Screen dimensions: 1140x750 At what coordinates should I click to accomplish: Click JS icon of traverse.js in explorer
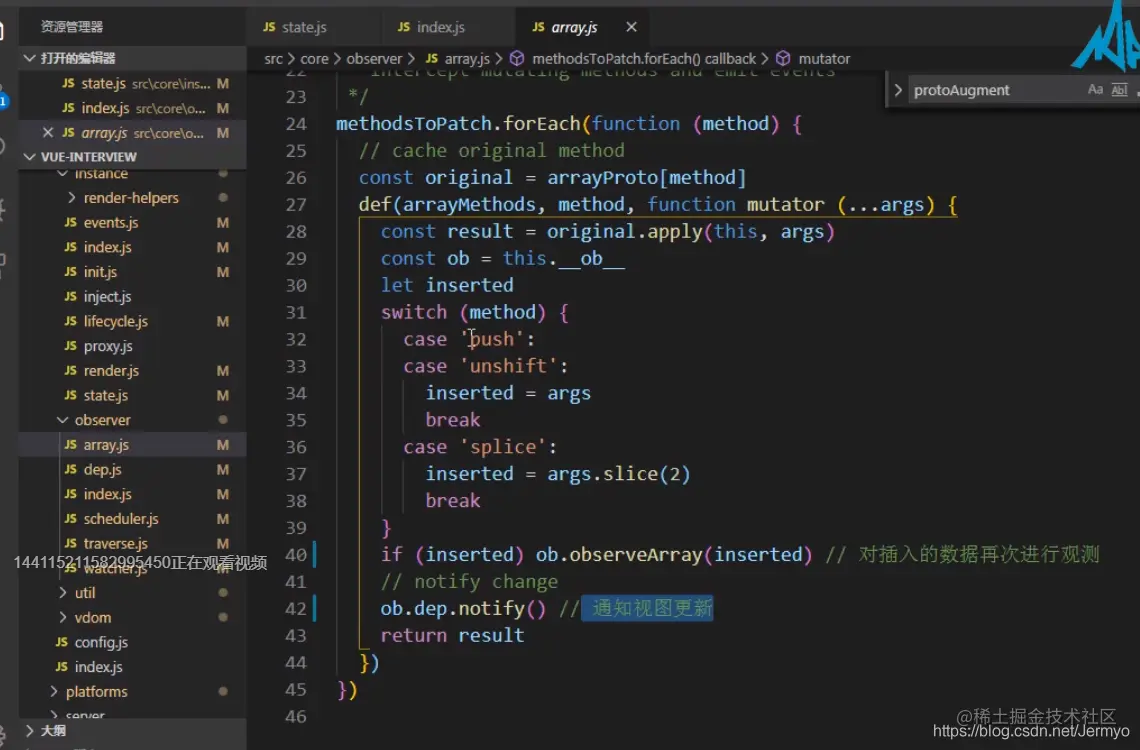click(x=71, y=544)
